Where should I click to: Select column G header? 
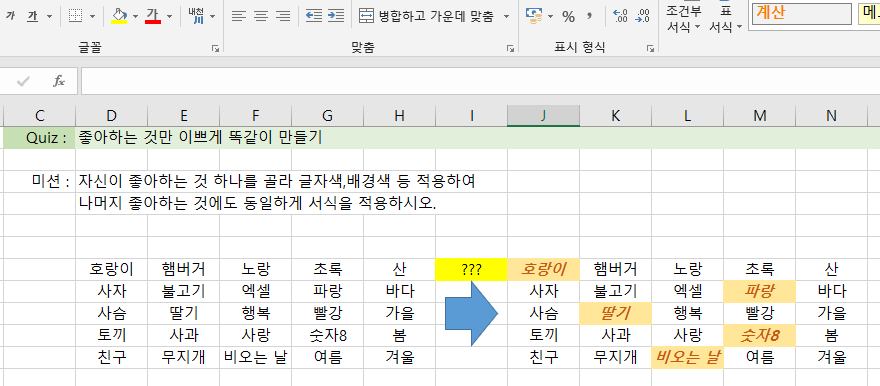(327, 116)
